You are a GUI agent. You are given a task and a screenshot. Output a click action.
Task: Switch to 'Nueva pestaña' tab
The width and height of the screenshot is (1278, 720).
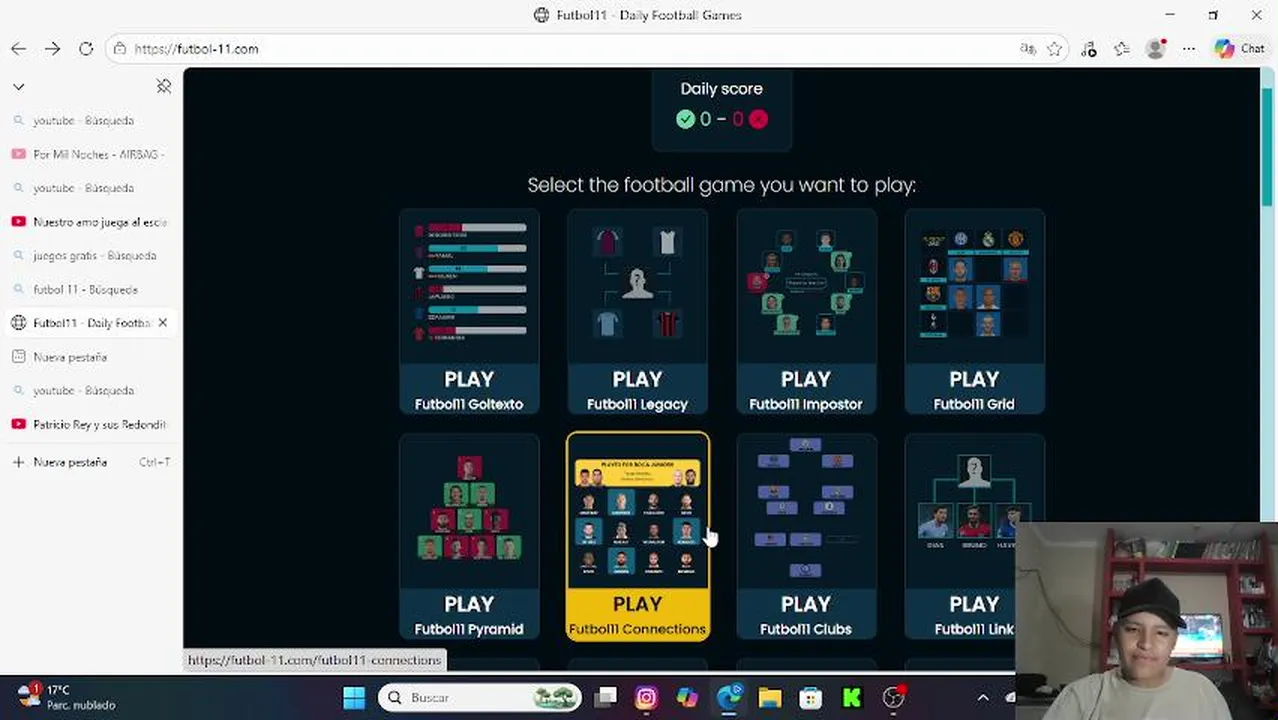91,357
